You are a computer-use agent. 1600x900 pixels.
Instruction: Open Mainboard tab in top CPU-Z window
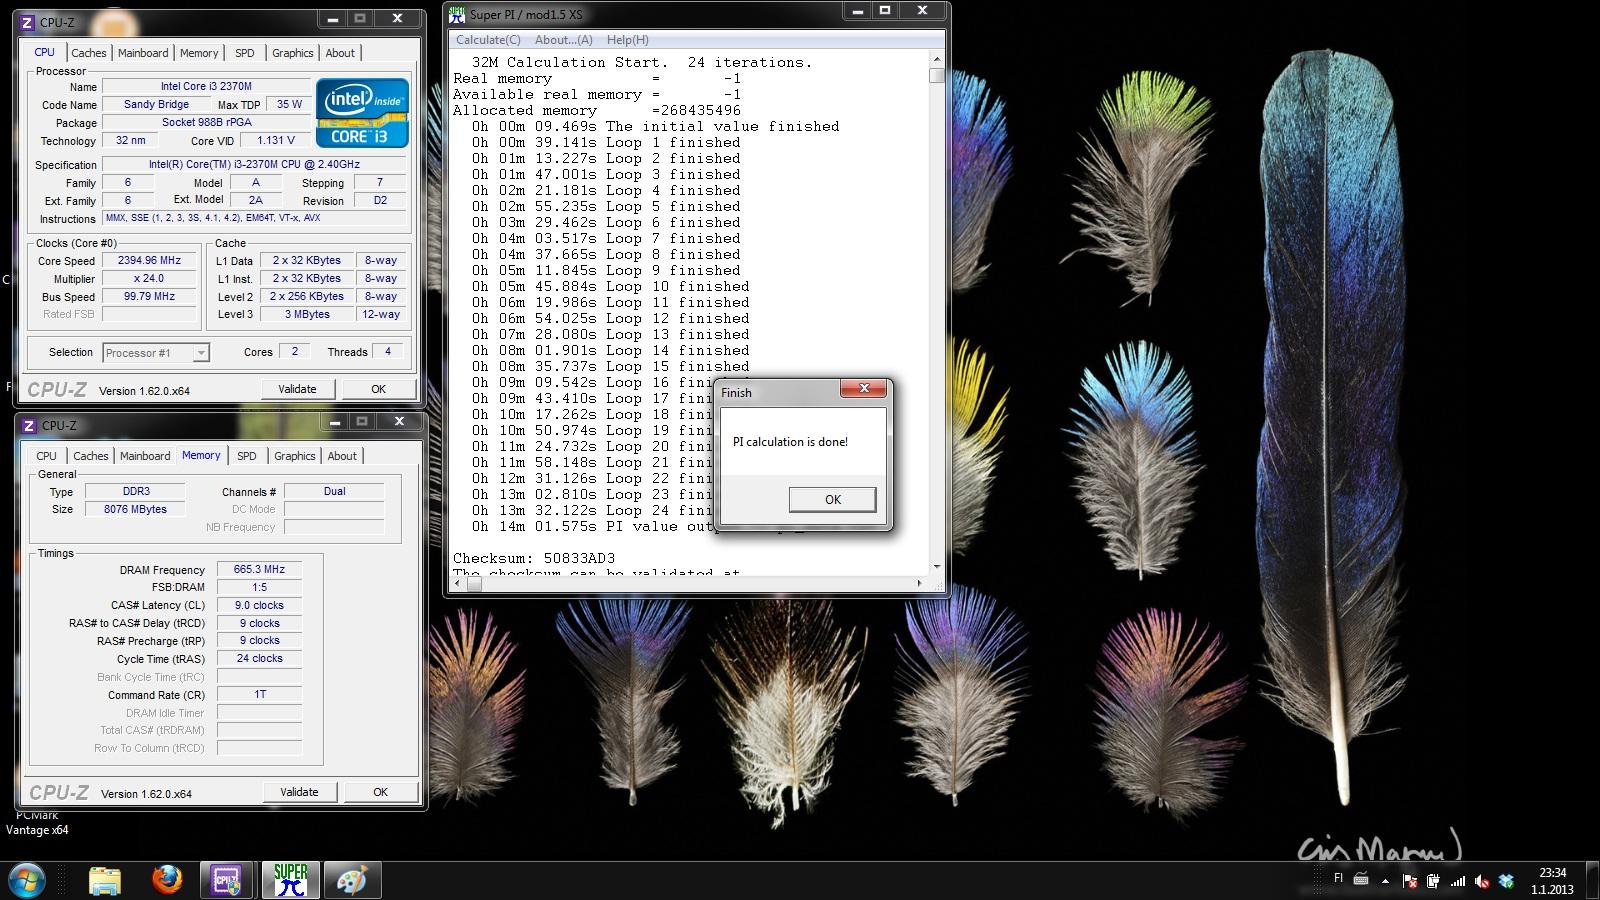tap(143, 53)
